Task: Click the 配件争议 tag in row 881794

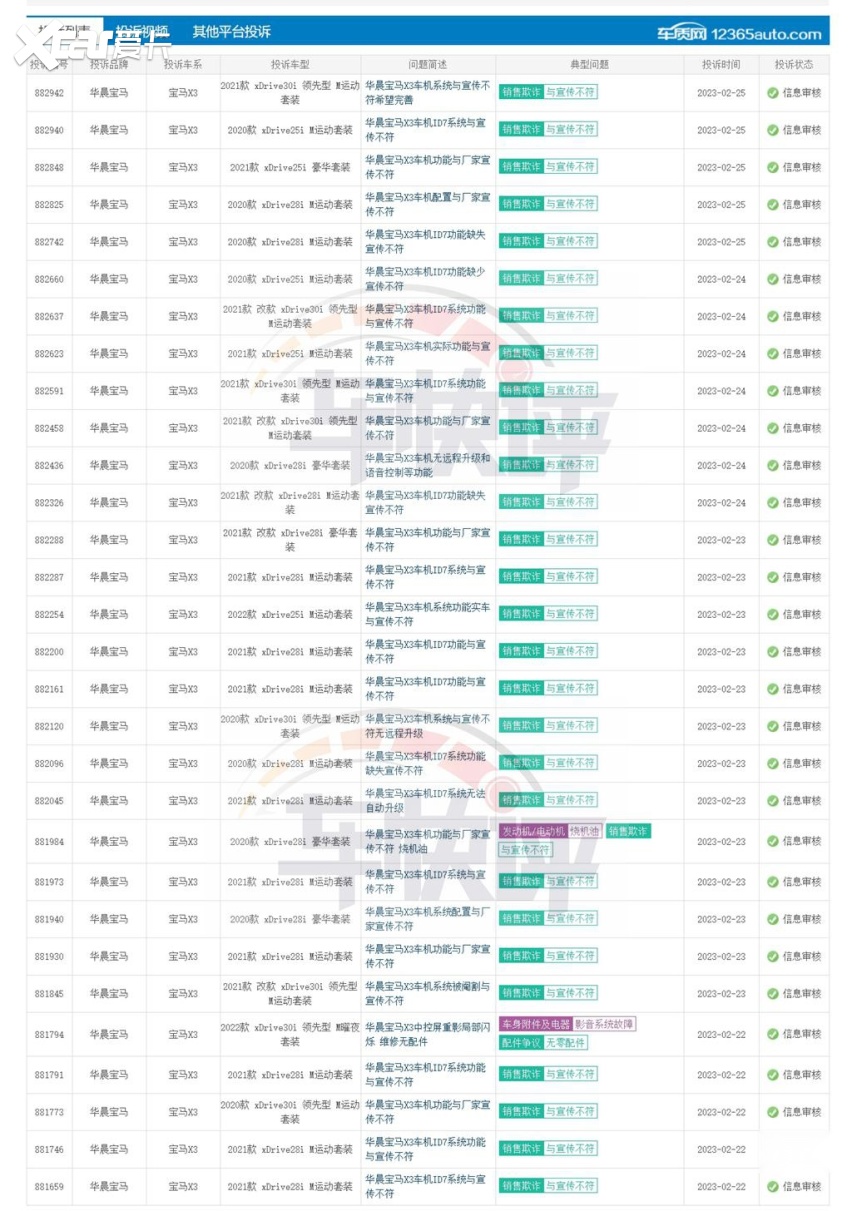Action: (x=521, y=1043)
